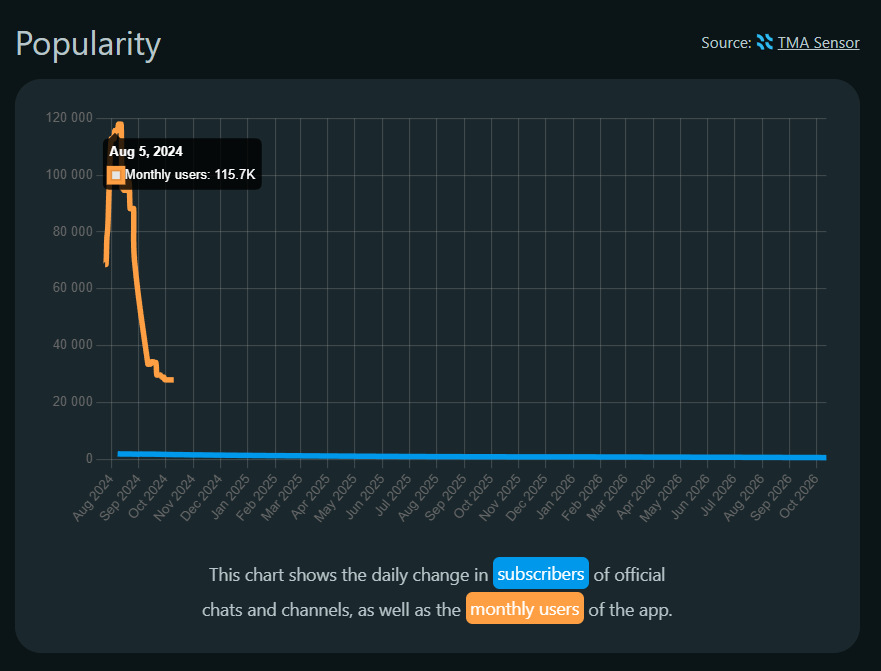The width and height of the screenshot is (881, 671).
Task: Click the TMA Sensor logo icon
Action: [765, 42]
